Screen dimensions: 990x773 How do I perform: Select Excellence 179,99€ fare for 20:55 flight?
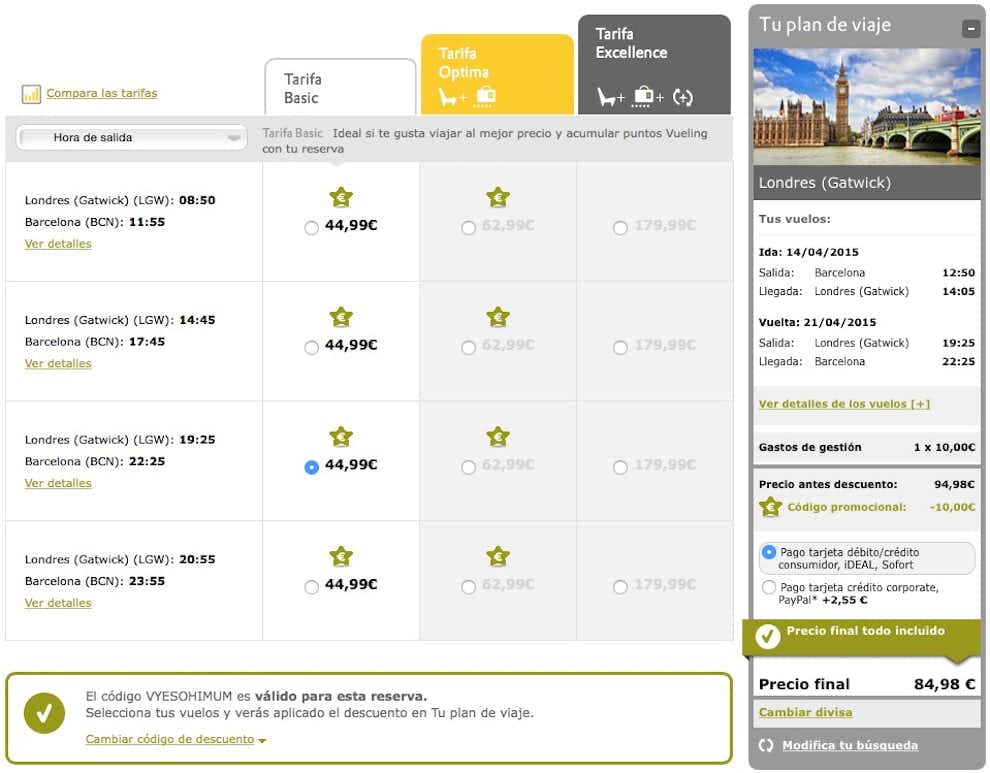pos(620,587)
